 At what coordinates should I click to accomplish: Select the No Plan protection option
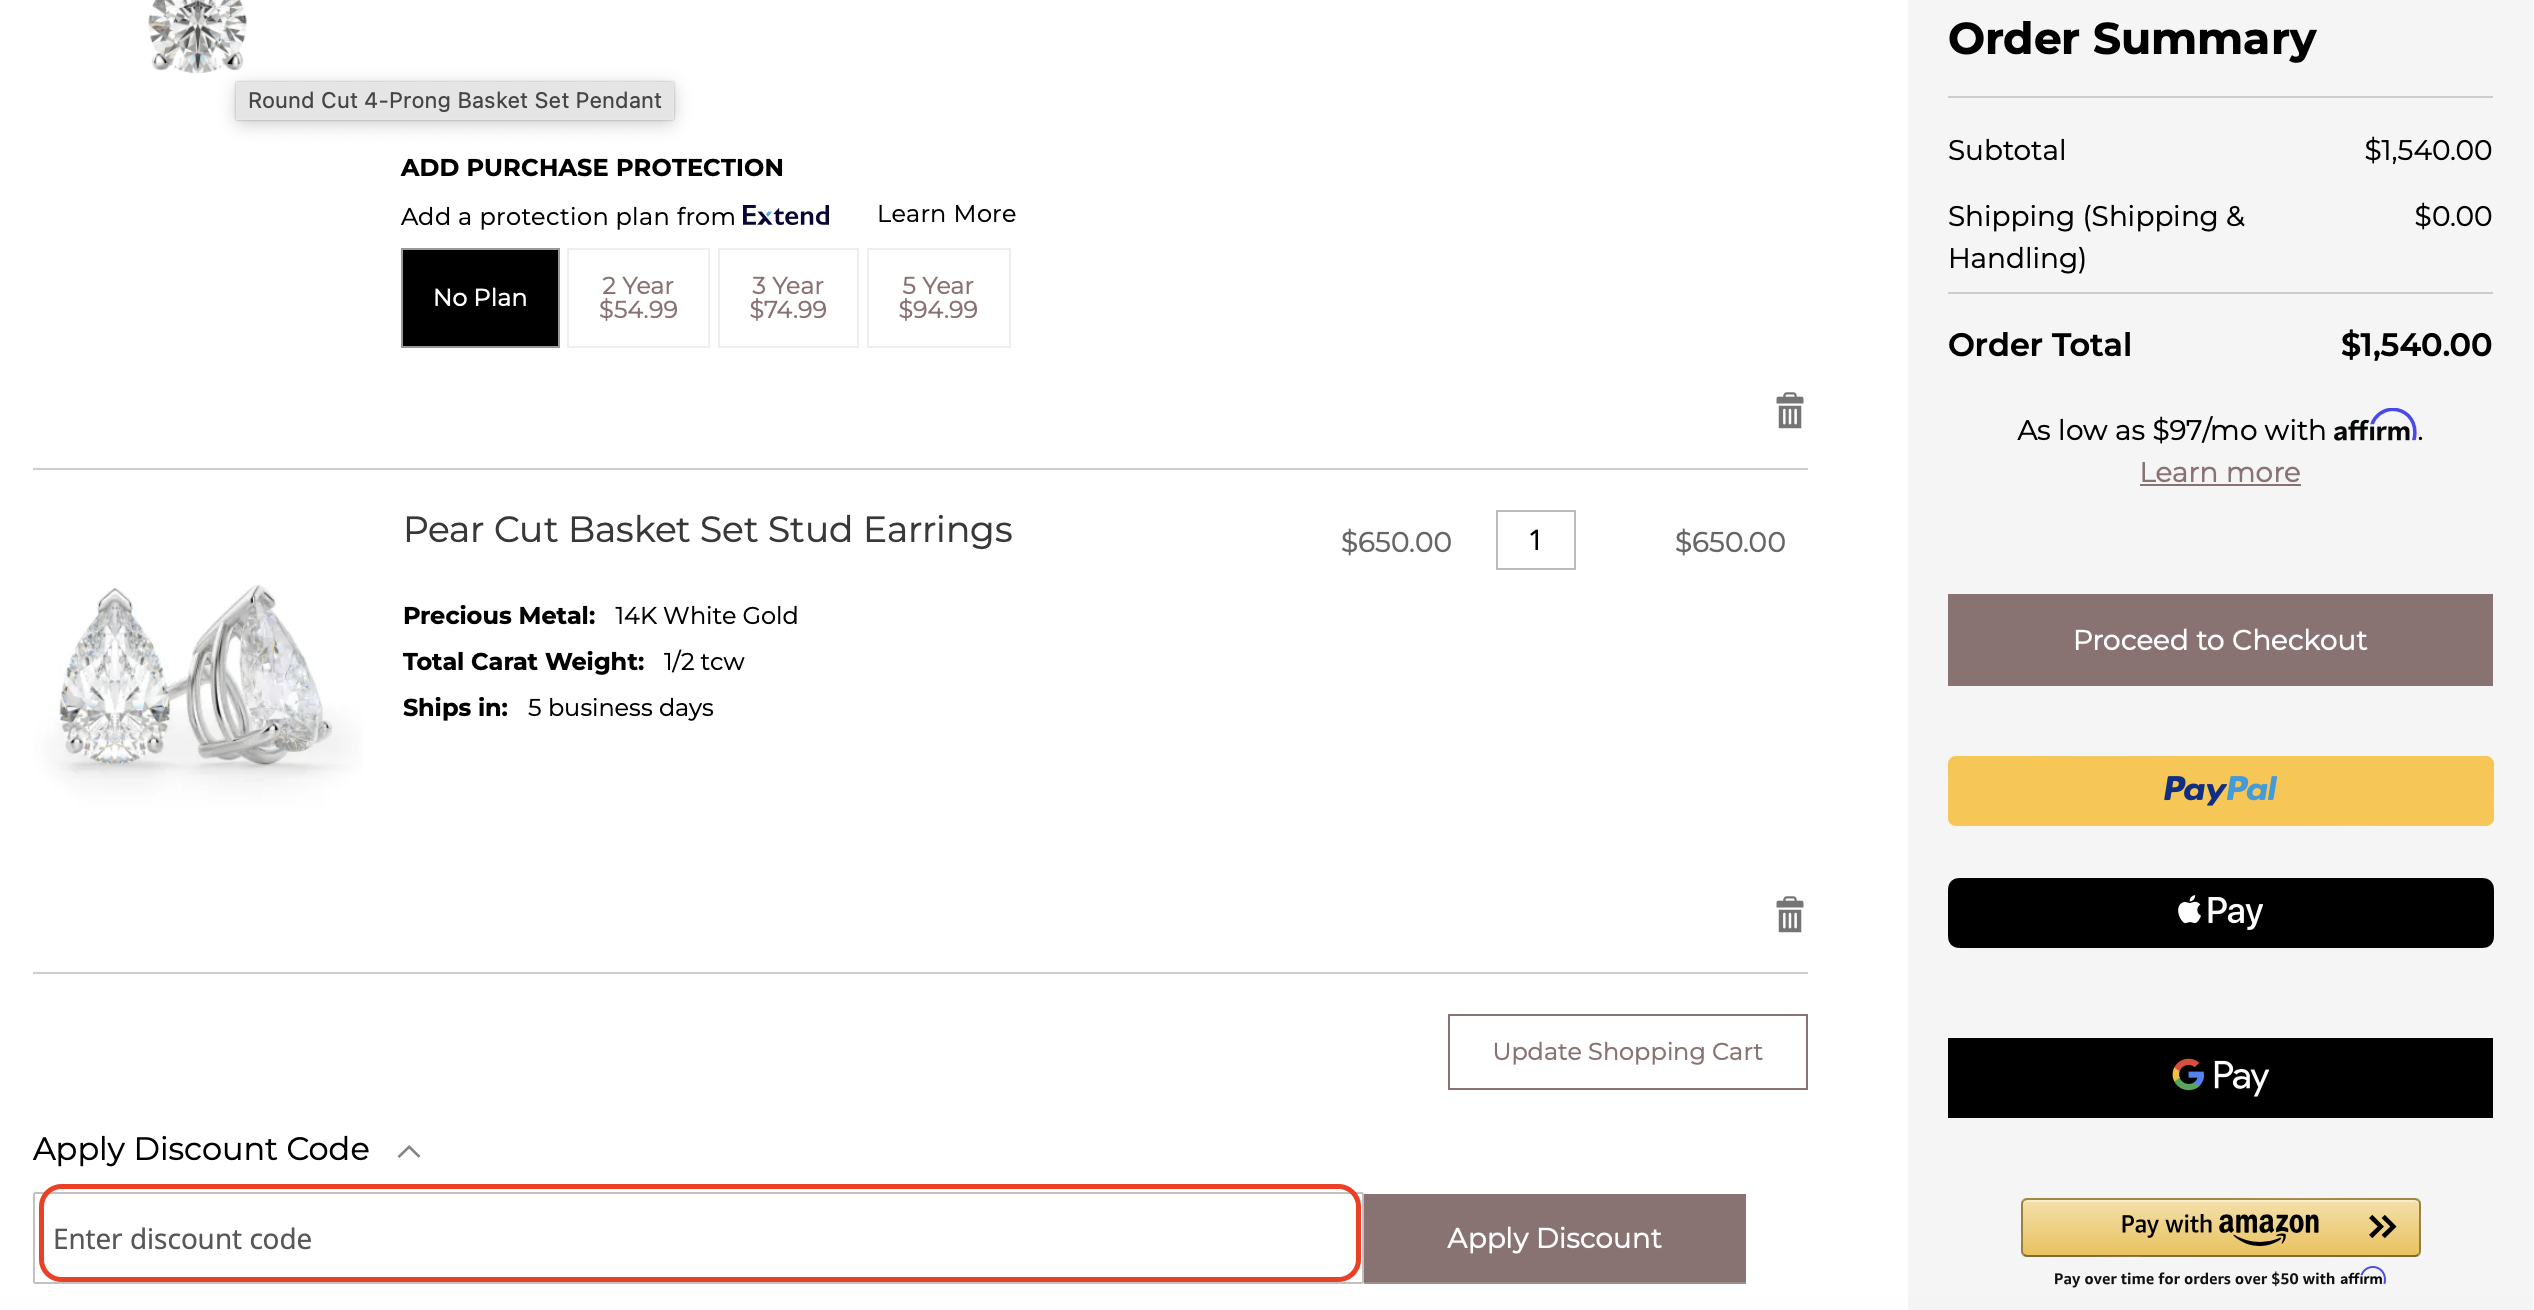[x=479, y=297]
